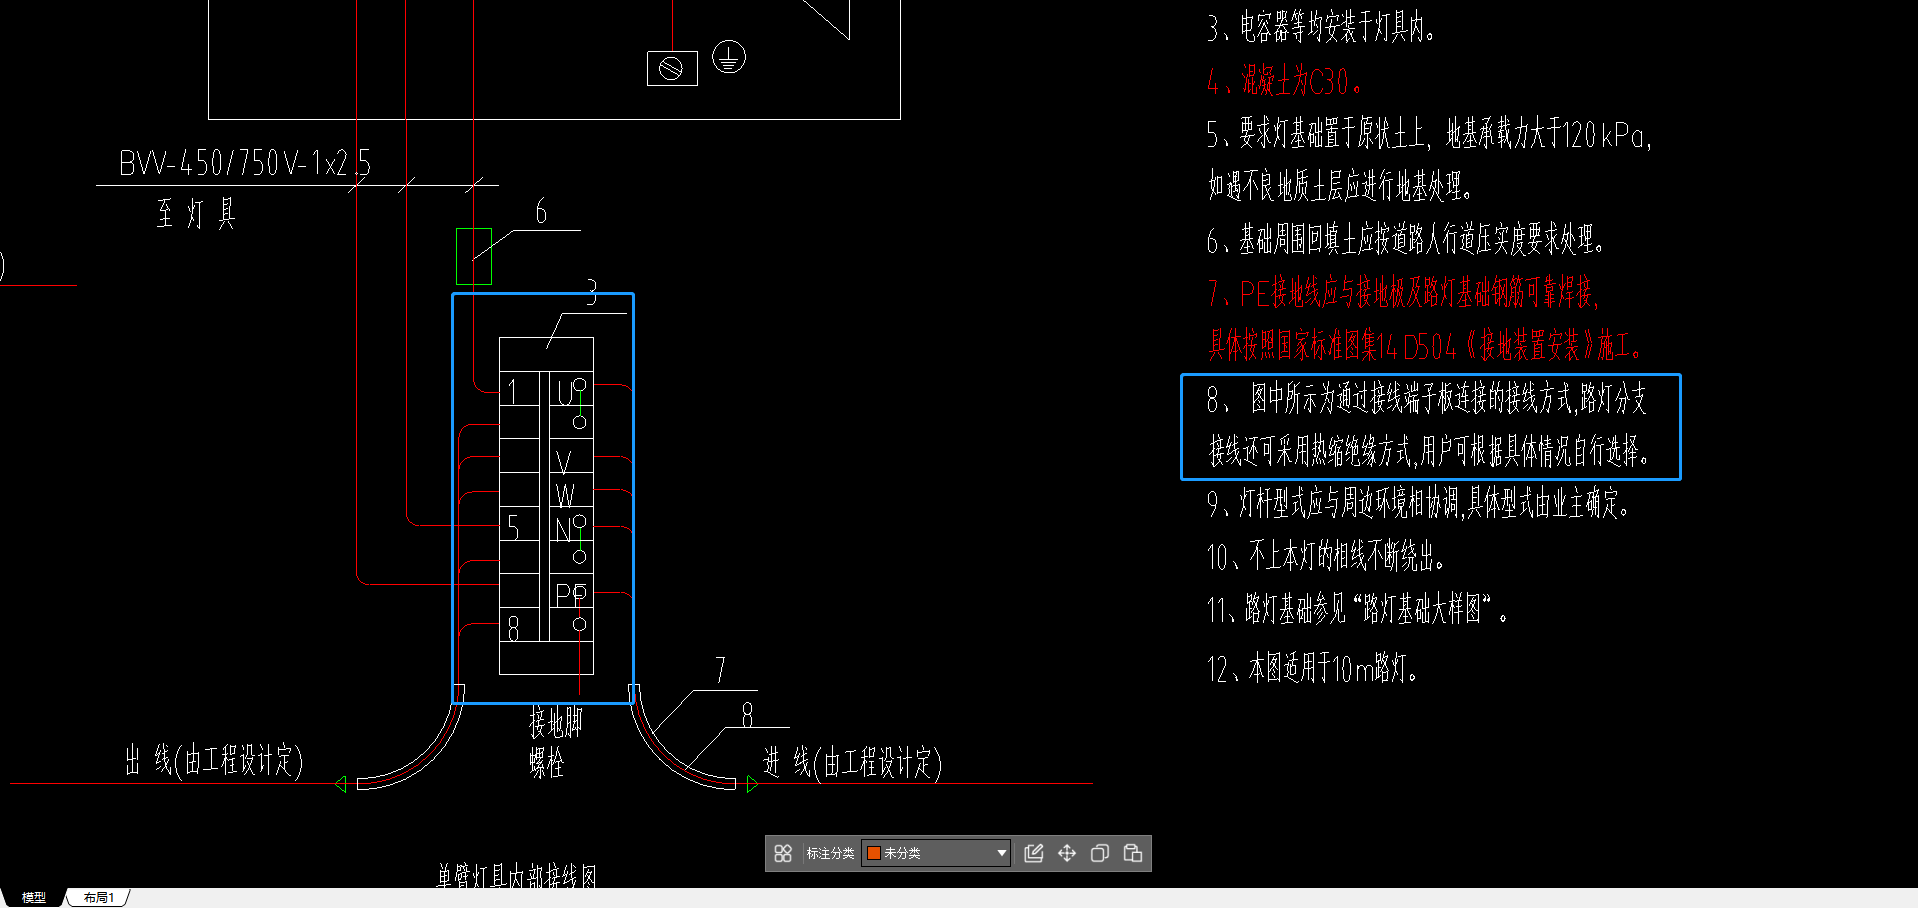
Task: Click the edit annotation pencil icon
Action: tap(1034, 853)
